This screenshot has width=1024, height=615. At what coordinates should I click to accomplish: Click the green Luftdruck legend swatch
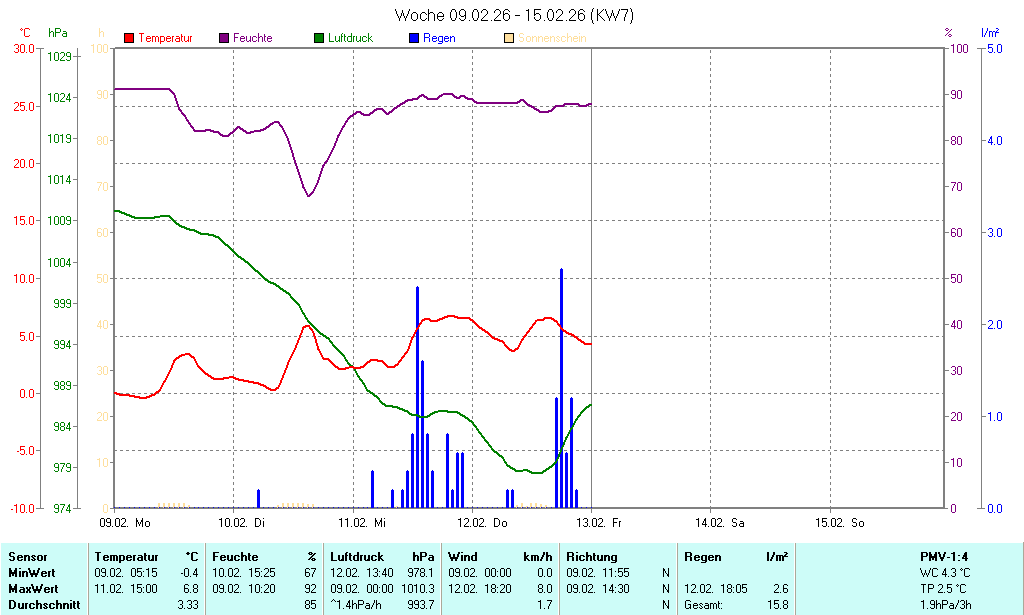[x=319, y=38]
